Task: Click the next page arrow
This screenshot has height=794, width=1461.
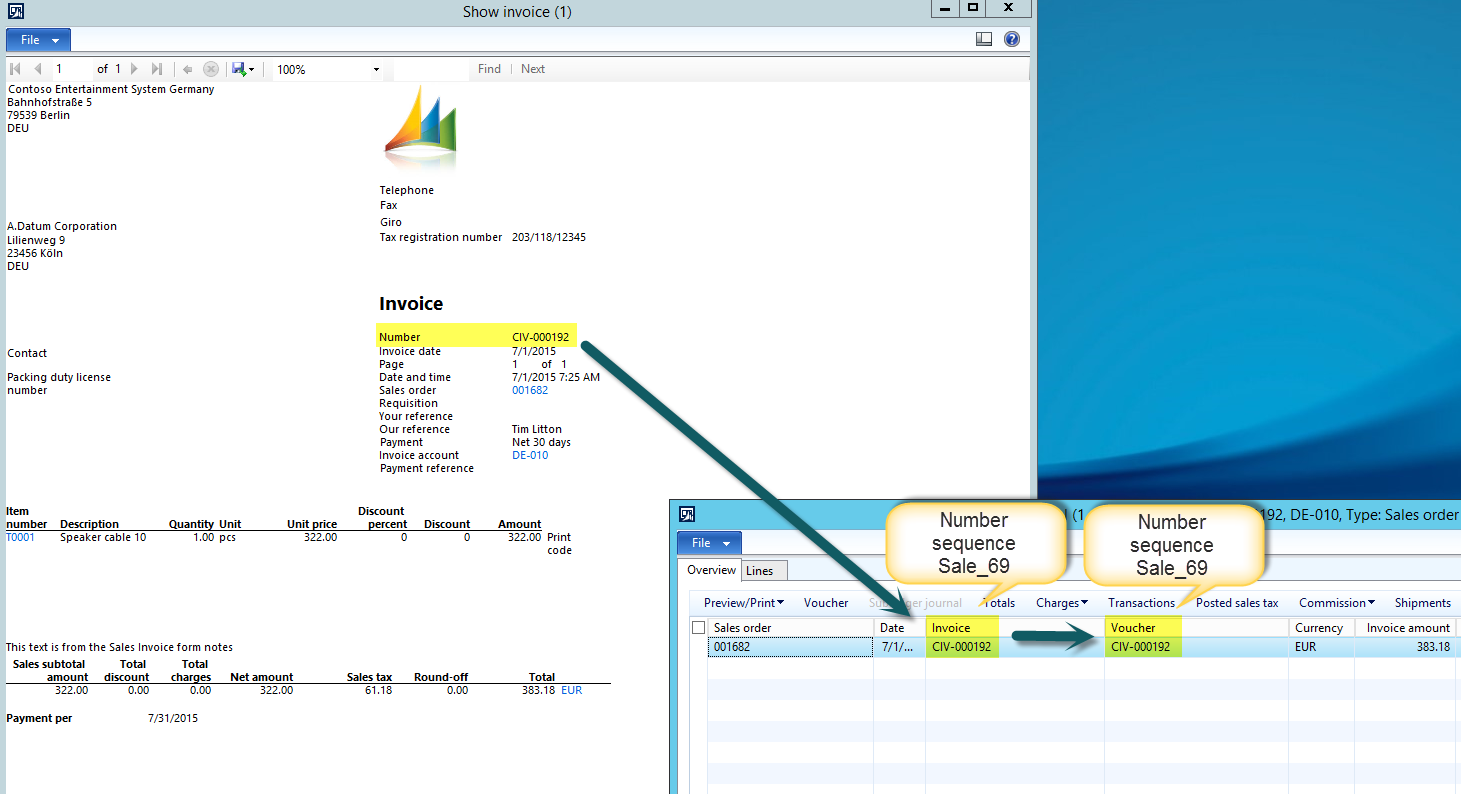Action: [x=134, y=69]
